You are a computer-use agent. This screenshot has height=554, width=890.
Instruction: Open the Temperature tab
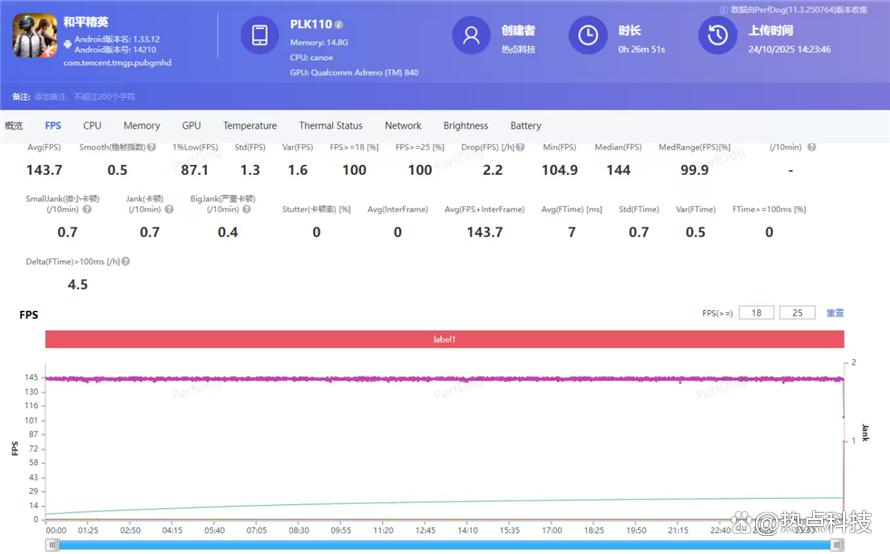pyautogui.click(x=250, y=125)
